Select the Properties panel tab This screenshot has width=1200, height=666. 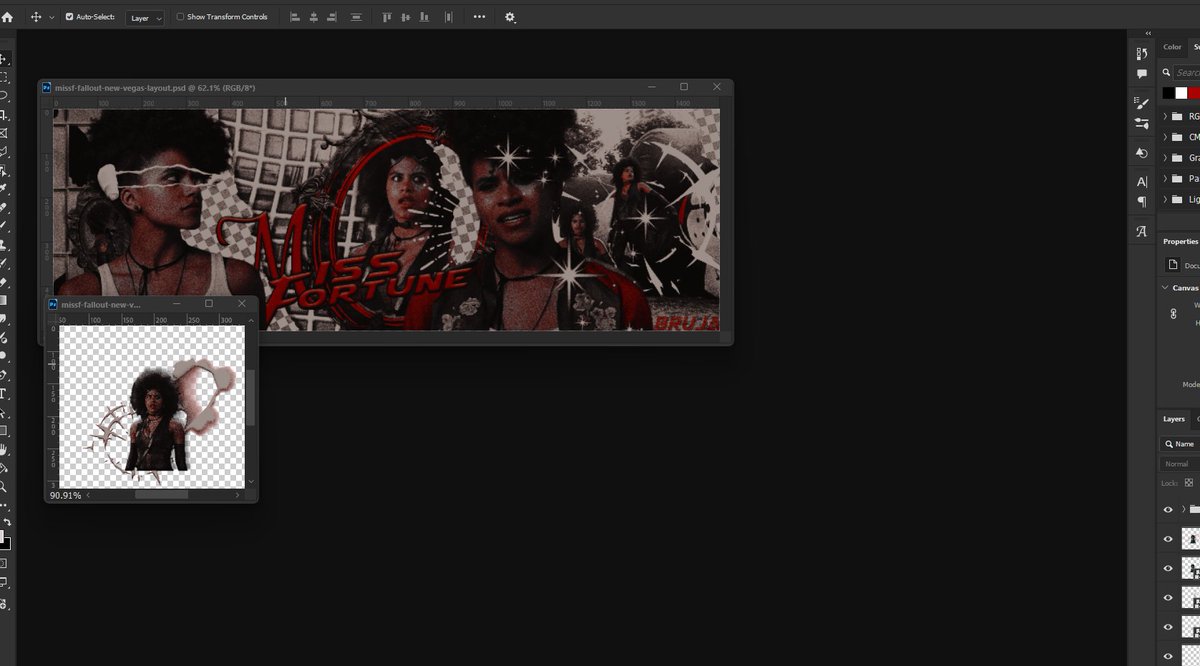click(x=1180, y=242)
